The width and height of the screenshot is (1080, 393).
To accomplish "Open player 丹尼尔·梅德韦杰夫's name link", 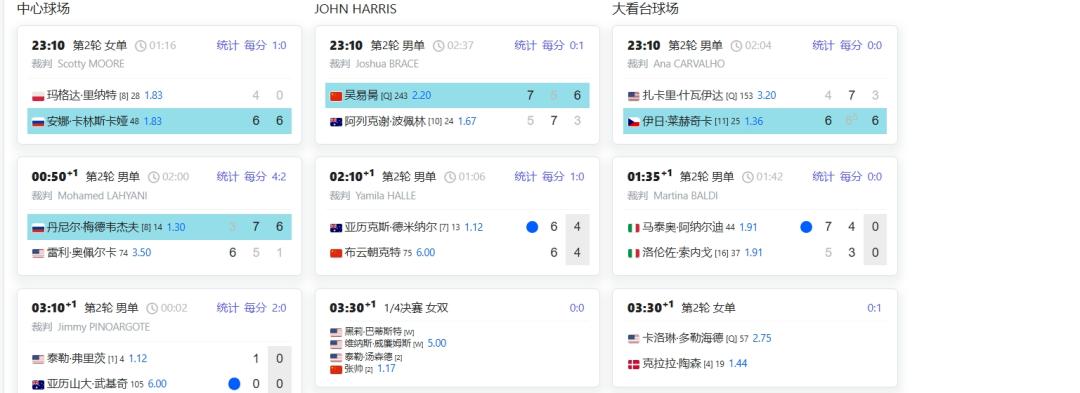I will 94,227.
